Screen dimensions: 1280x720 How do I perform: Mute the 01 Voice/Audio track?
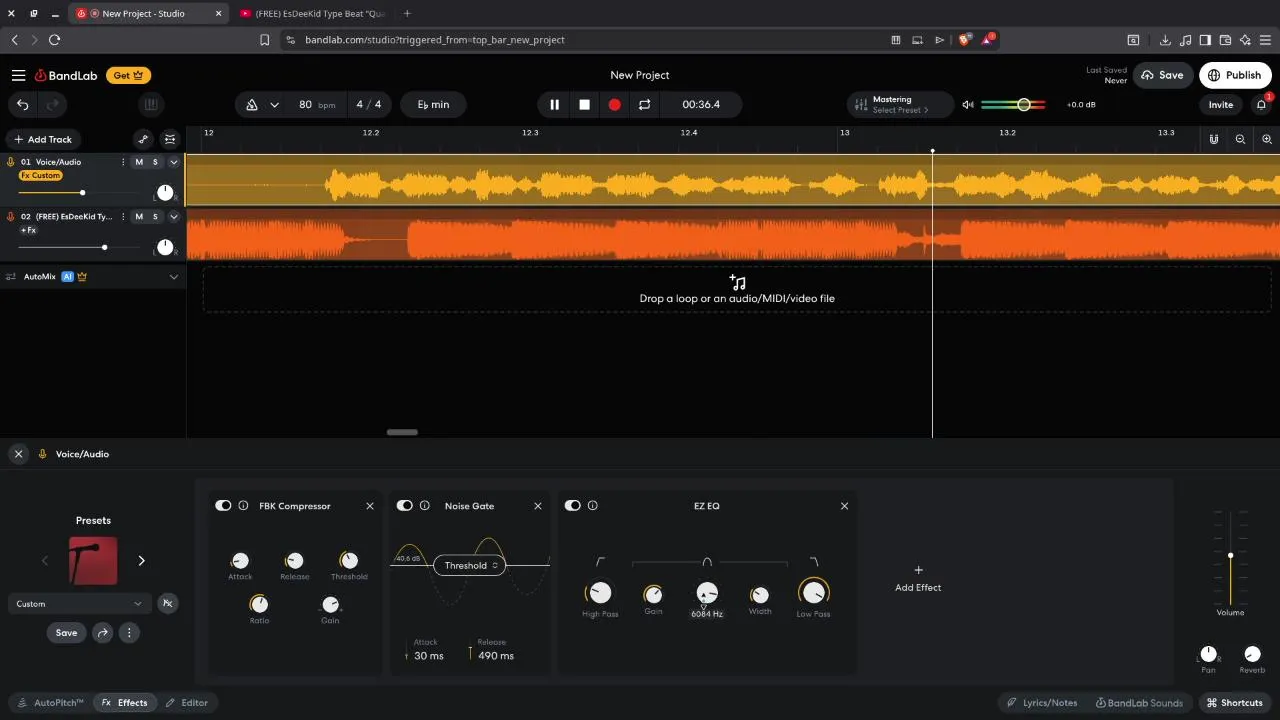click(x=139, y=162)
